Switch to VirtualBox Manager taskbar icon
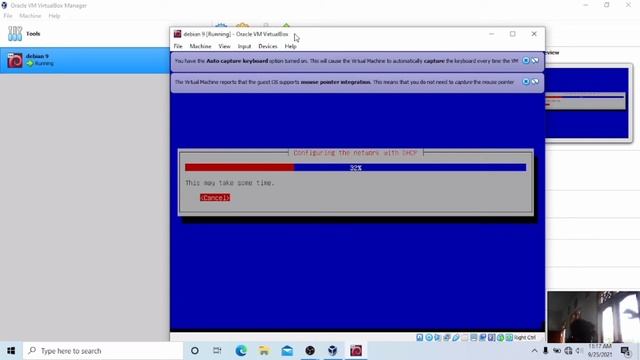Image resolution: width=640 pixels, height=360 pixels. tap(333, 351)
